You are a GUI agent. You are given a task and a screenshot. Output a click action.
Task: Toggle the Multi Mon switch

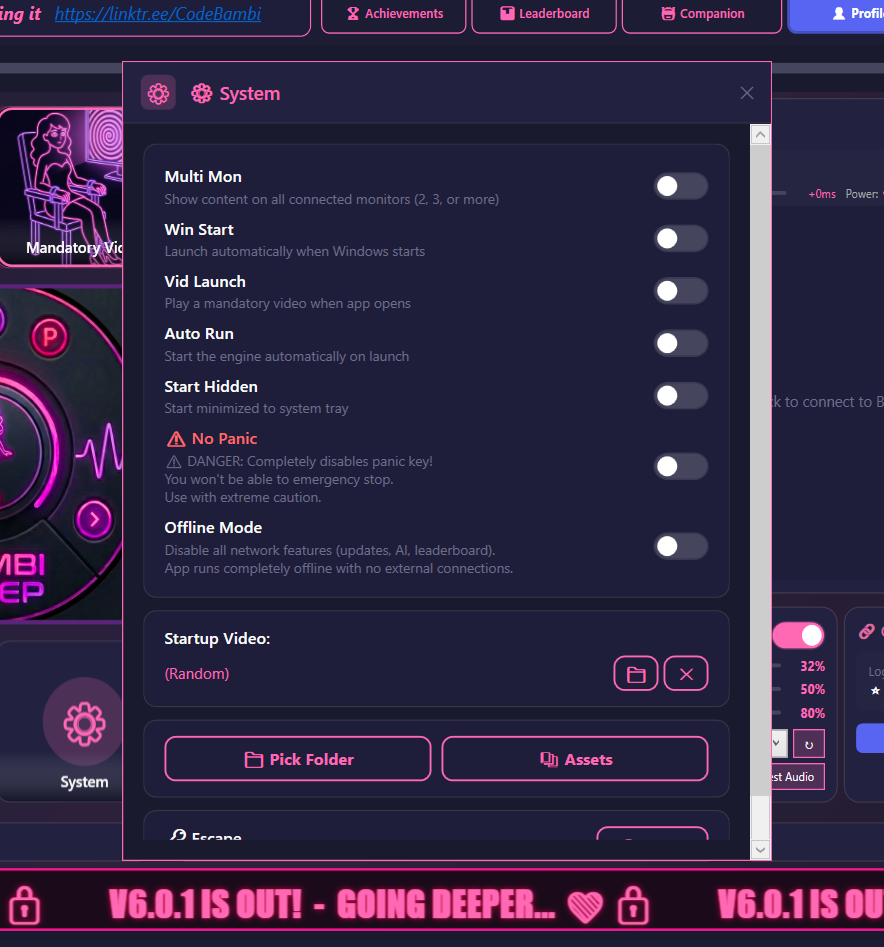[681, 186]
